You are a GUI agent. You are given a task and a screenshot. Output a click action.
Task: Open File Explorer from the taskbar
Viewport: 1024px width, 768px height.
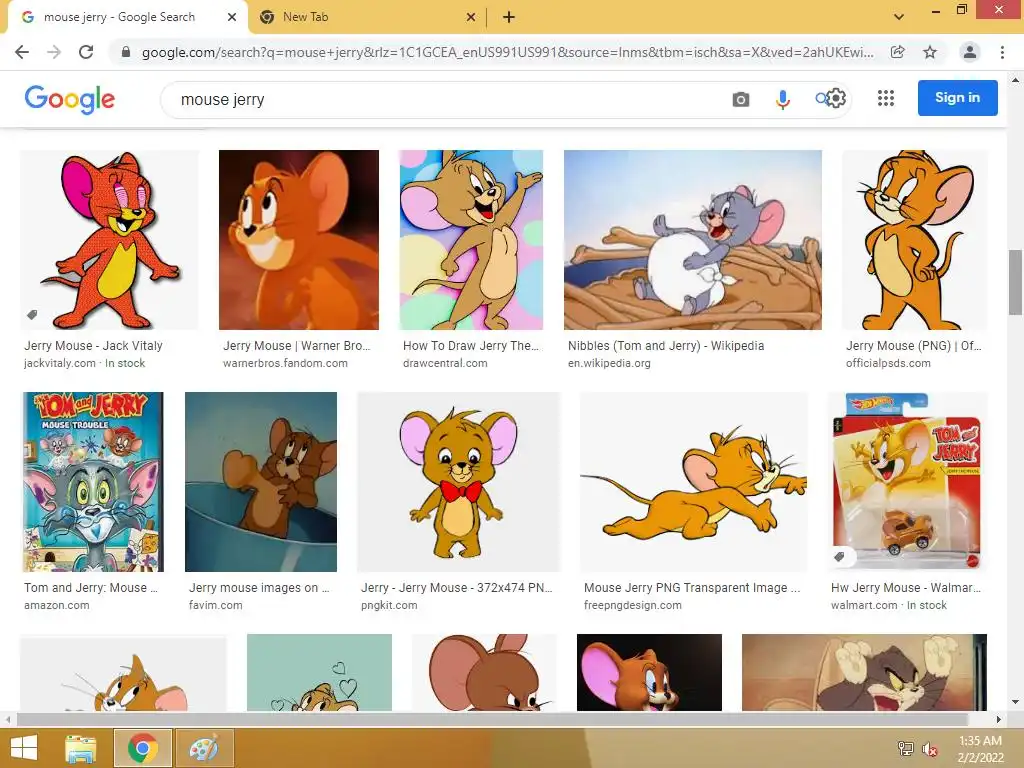tap(81, 748)
